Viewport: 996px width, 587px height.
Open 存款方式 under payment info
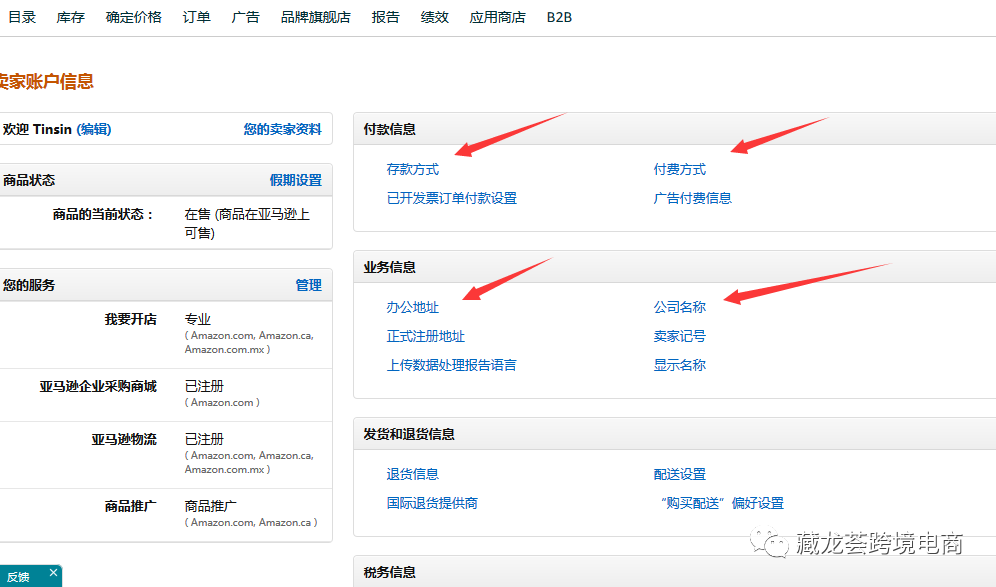pos(413,170)
